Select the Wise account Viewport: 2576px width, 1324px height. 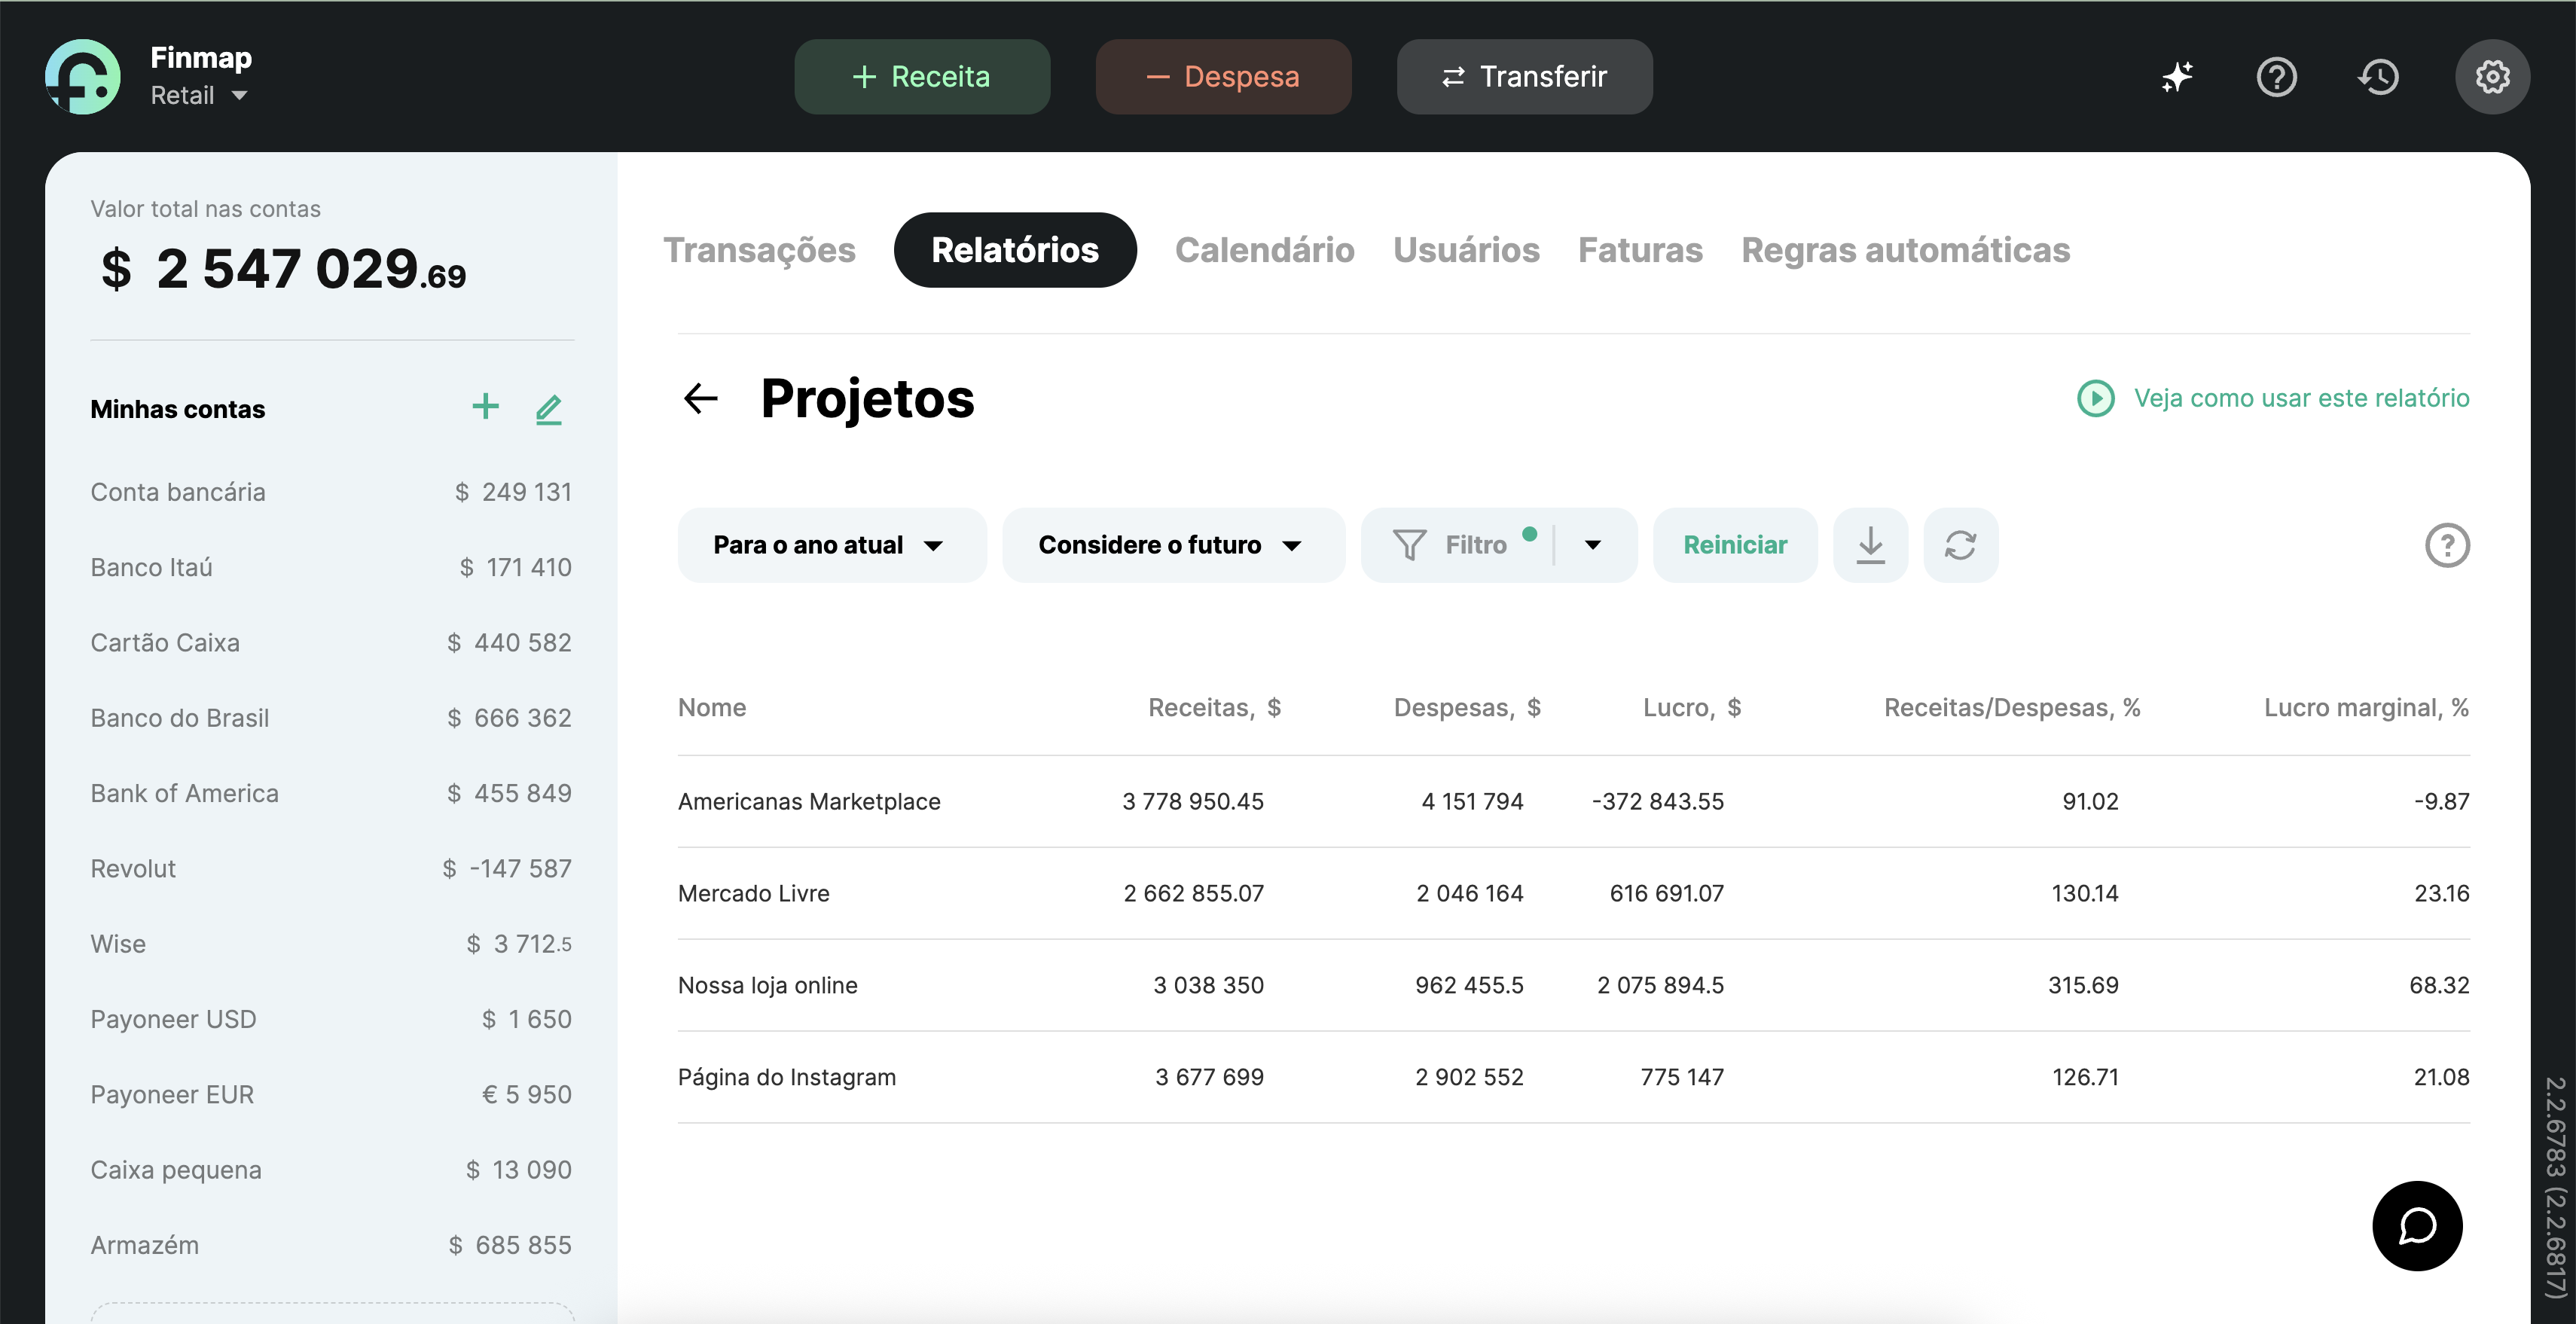coord(331,944)
